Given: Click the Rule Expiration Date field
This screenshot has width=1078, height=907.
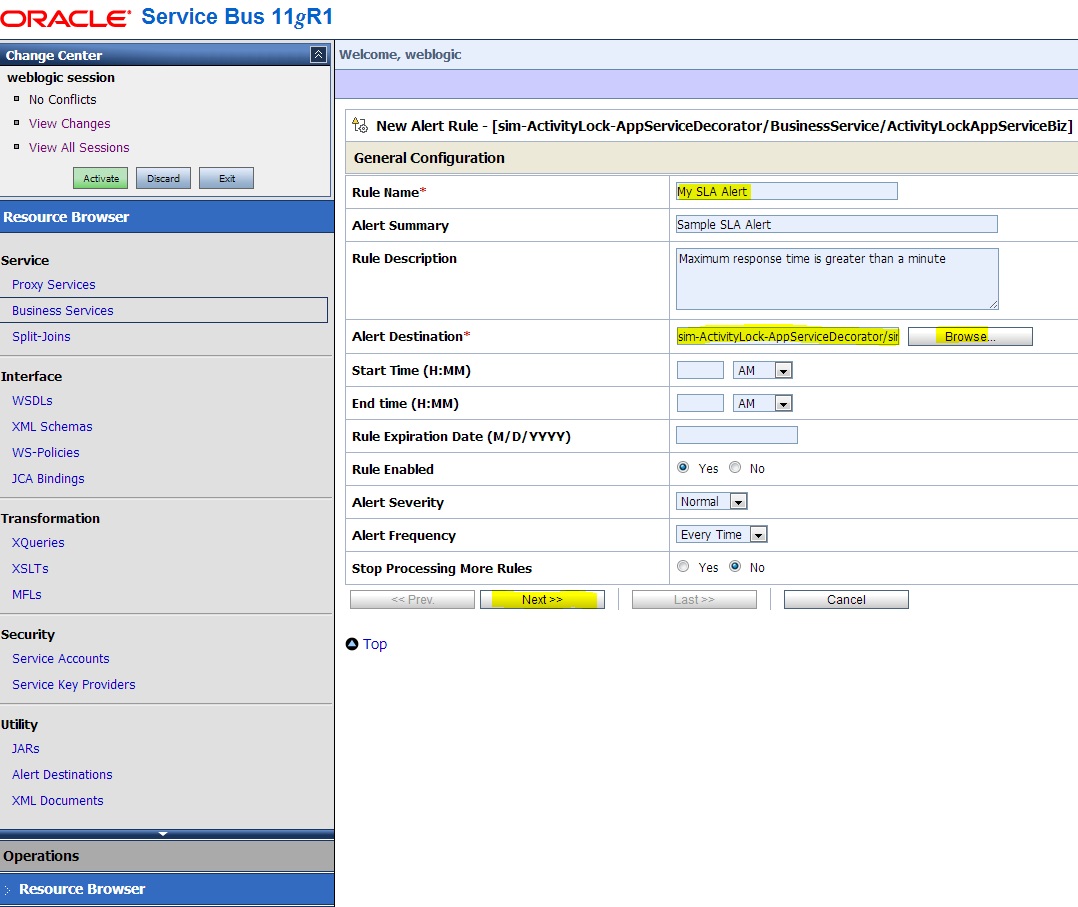Looking at the screenshot, I should pos(737,435).
